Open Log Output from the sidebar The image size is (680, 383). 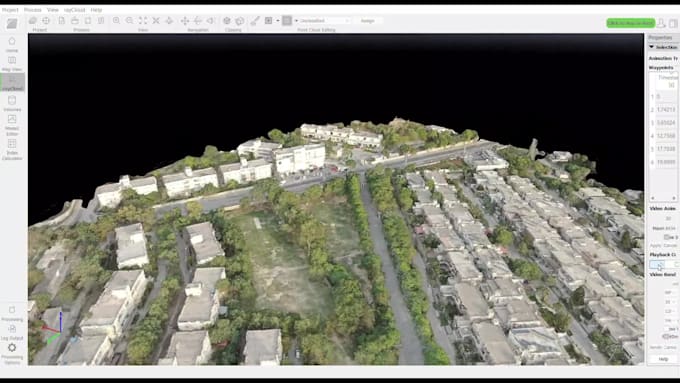(12, 332)
